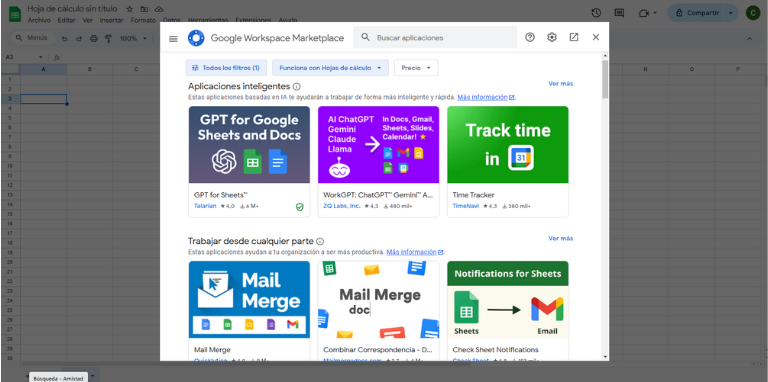Open the GPT for Google Sheets thumbnail
The width and height of the screenshot is (768, 382).
pos(249,144)
